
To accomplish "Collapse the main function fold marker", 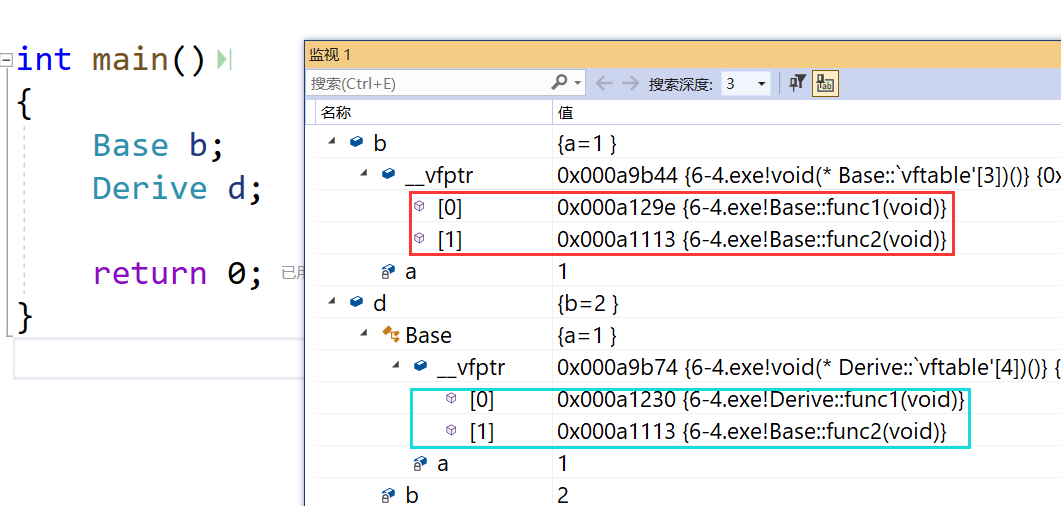I will (x=7, y=60).
